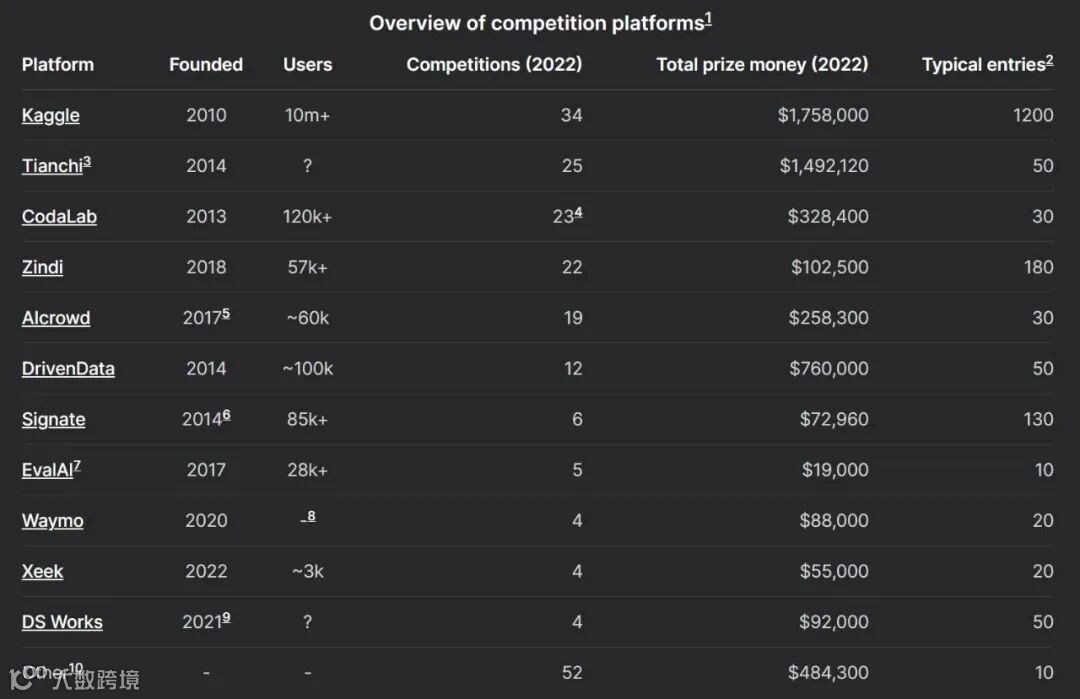
Task: Open footnote 4 on CodaLab competitions count
Action: coord(578,212)
